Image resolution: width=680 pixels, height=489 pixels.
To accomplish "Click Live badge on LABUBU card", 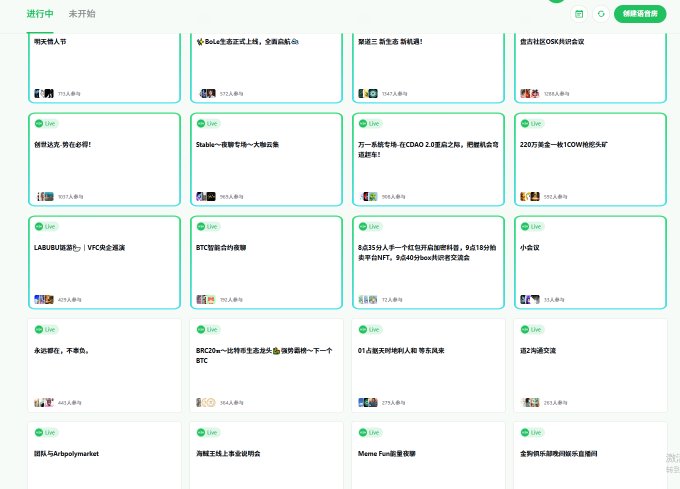I will [46, 227].
